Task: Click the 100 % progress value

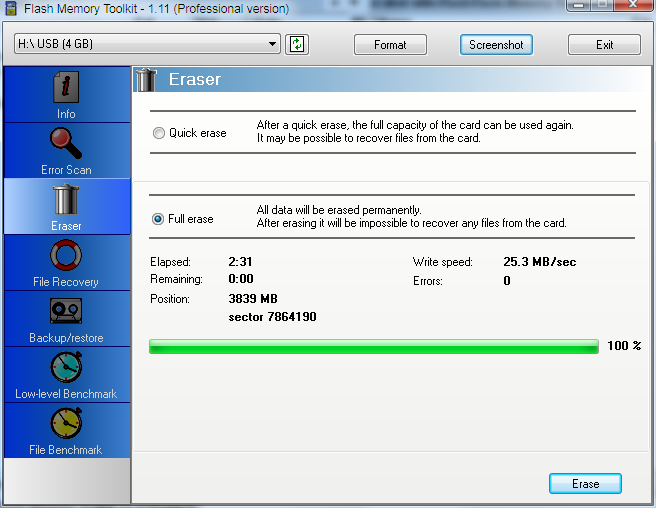Action: point(624,346)
